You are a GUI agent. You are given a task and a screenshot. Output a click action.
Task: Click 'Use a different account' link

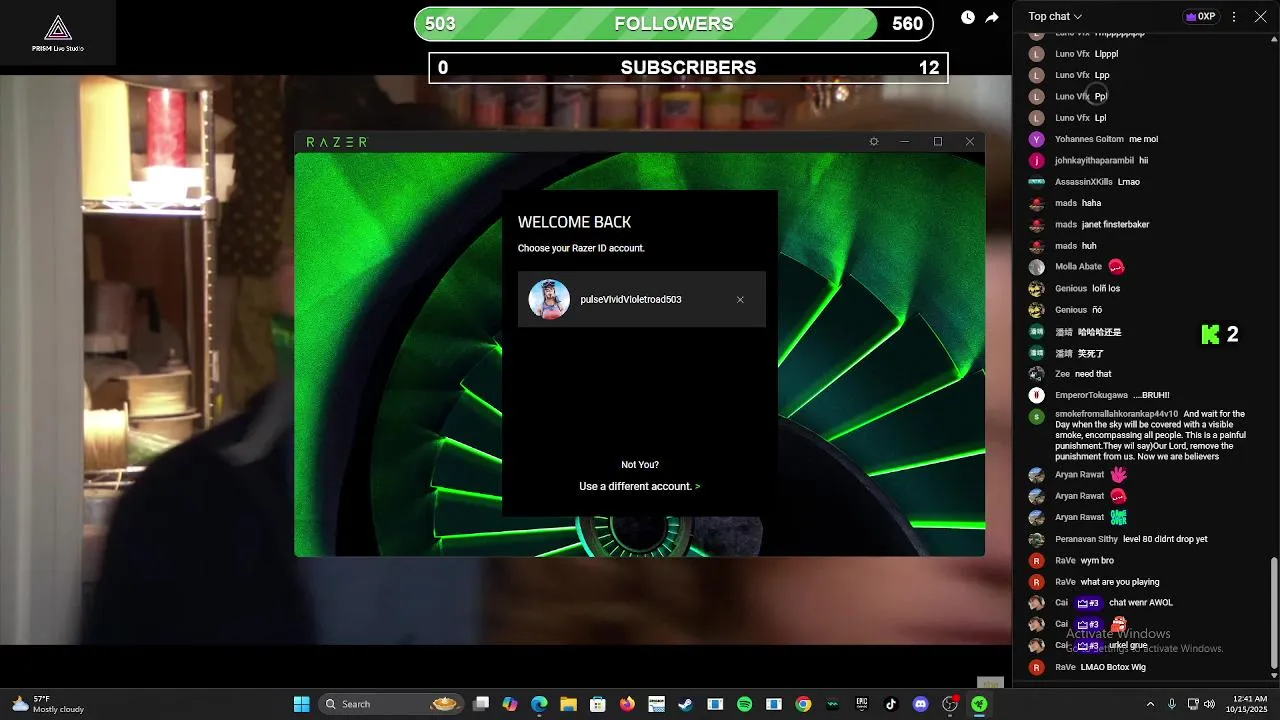(640, 486)
